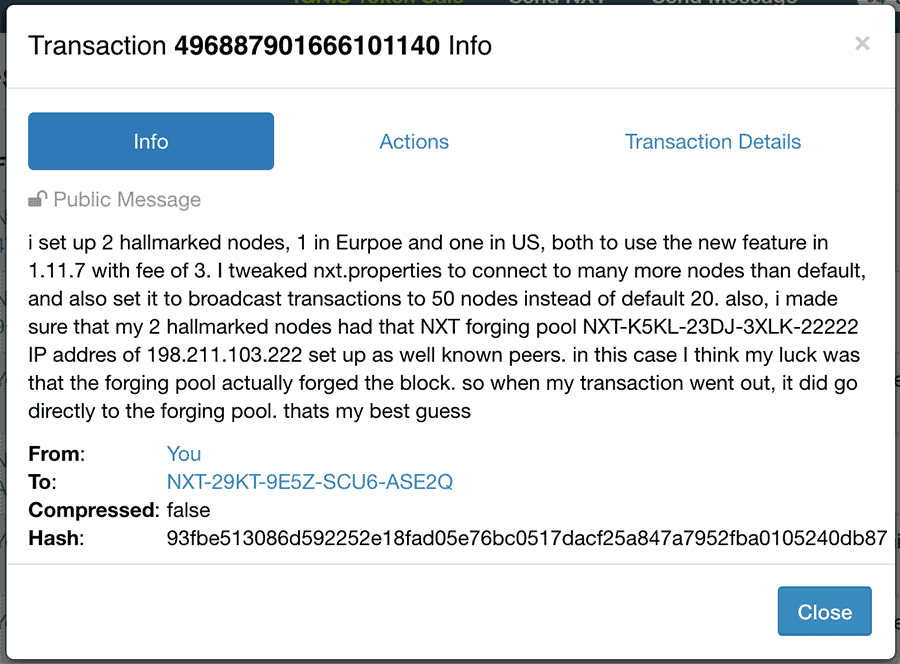This screenshot has width=900, height=664.
Task: Click the message's first line about hallmarked nodes
Action: [x=428, y=243]
